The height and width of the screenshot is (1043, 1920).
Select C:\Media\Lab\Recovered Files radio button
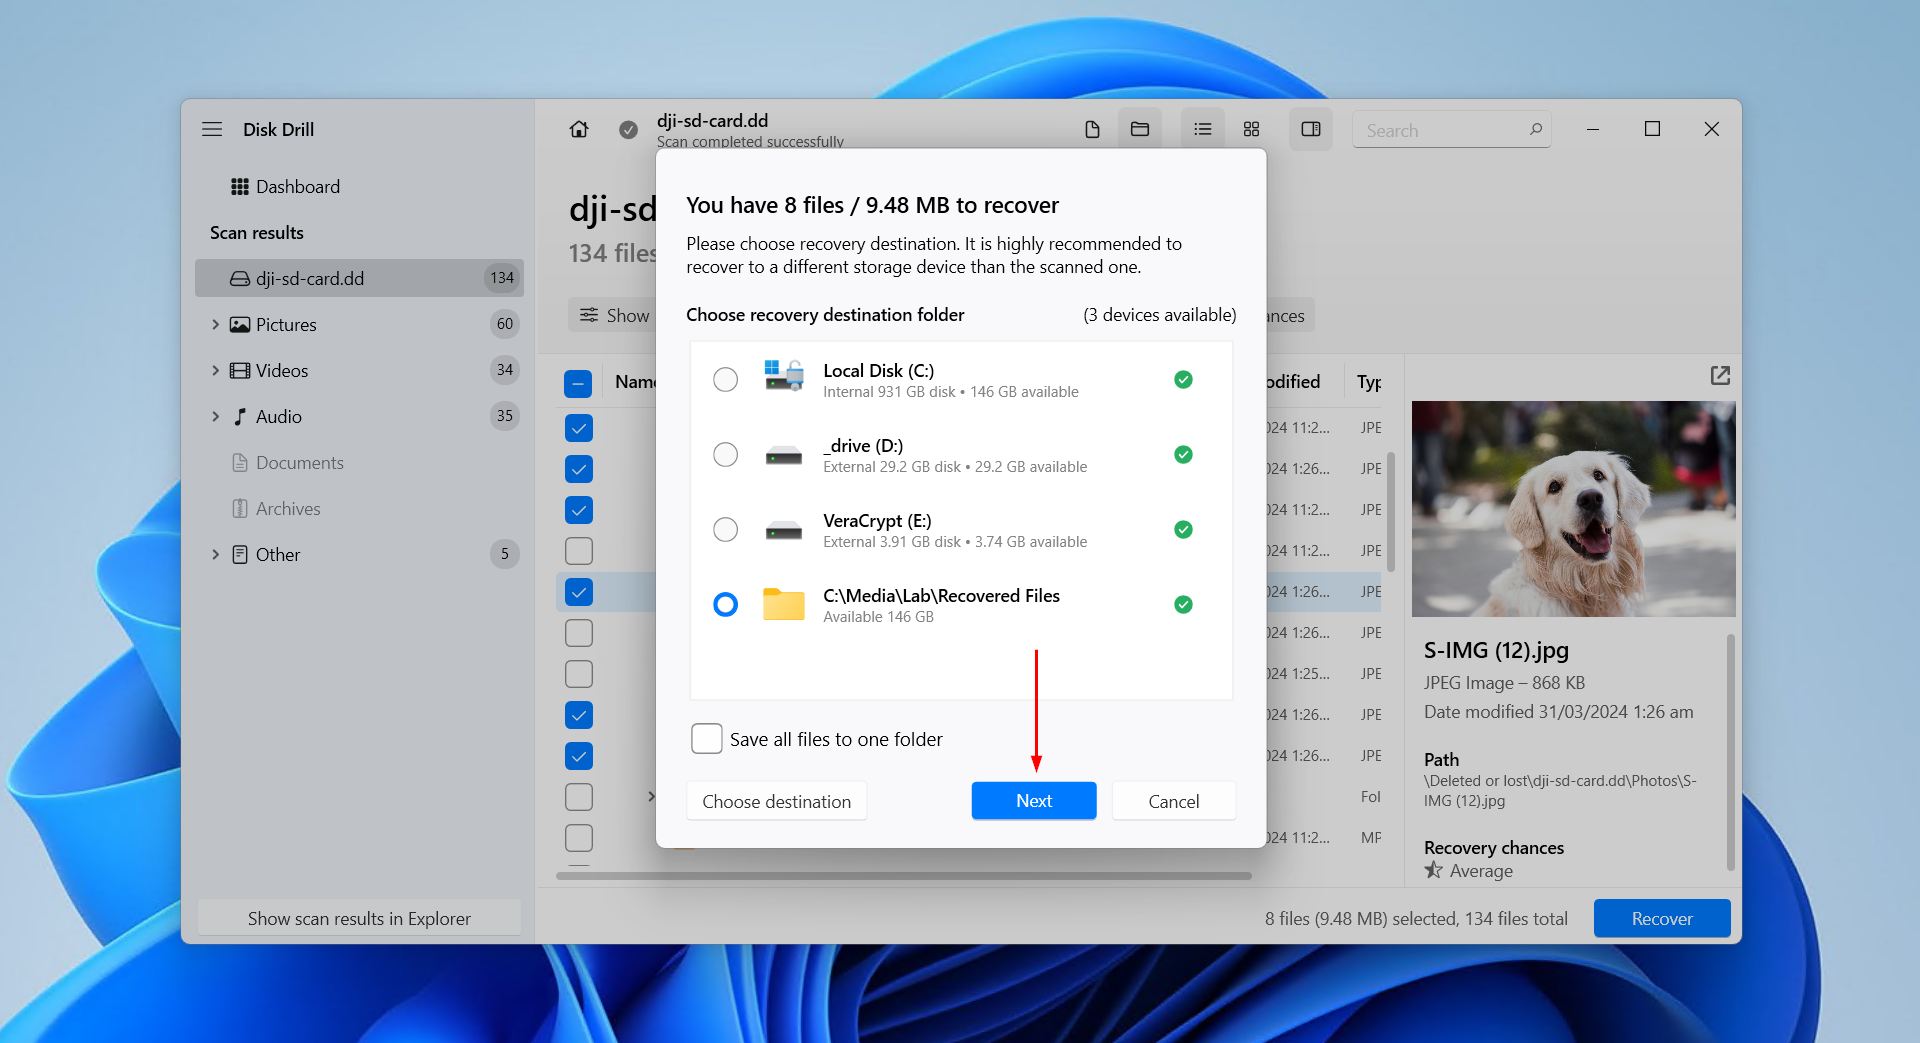tap(725, 604)
